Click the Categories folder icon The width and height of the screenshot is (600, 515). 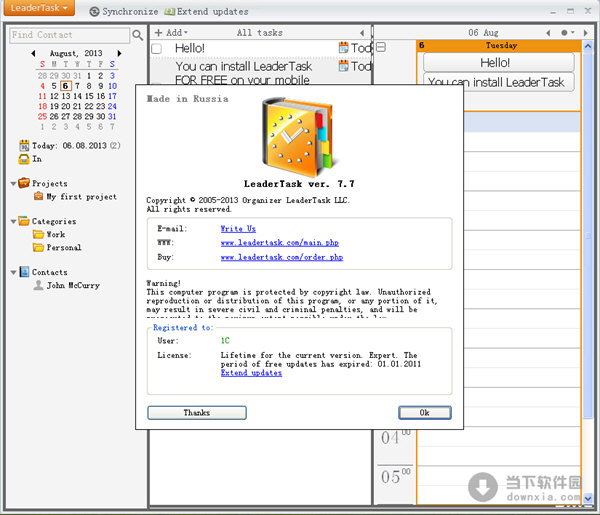coord(24,221)
